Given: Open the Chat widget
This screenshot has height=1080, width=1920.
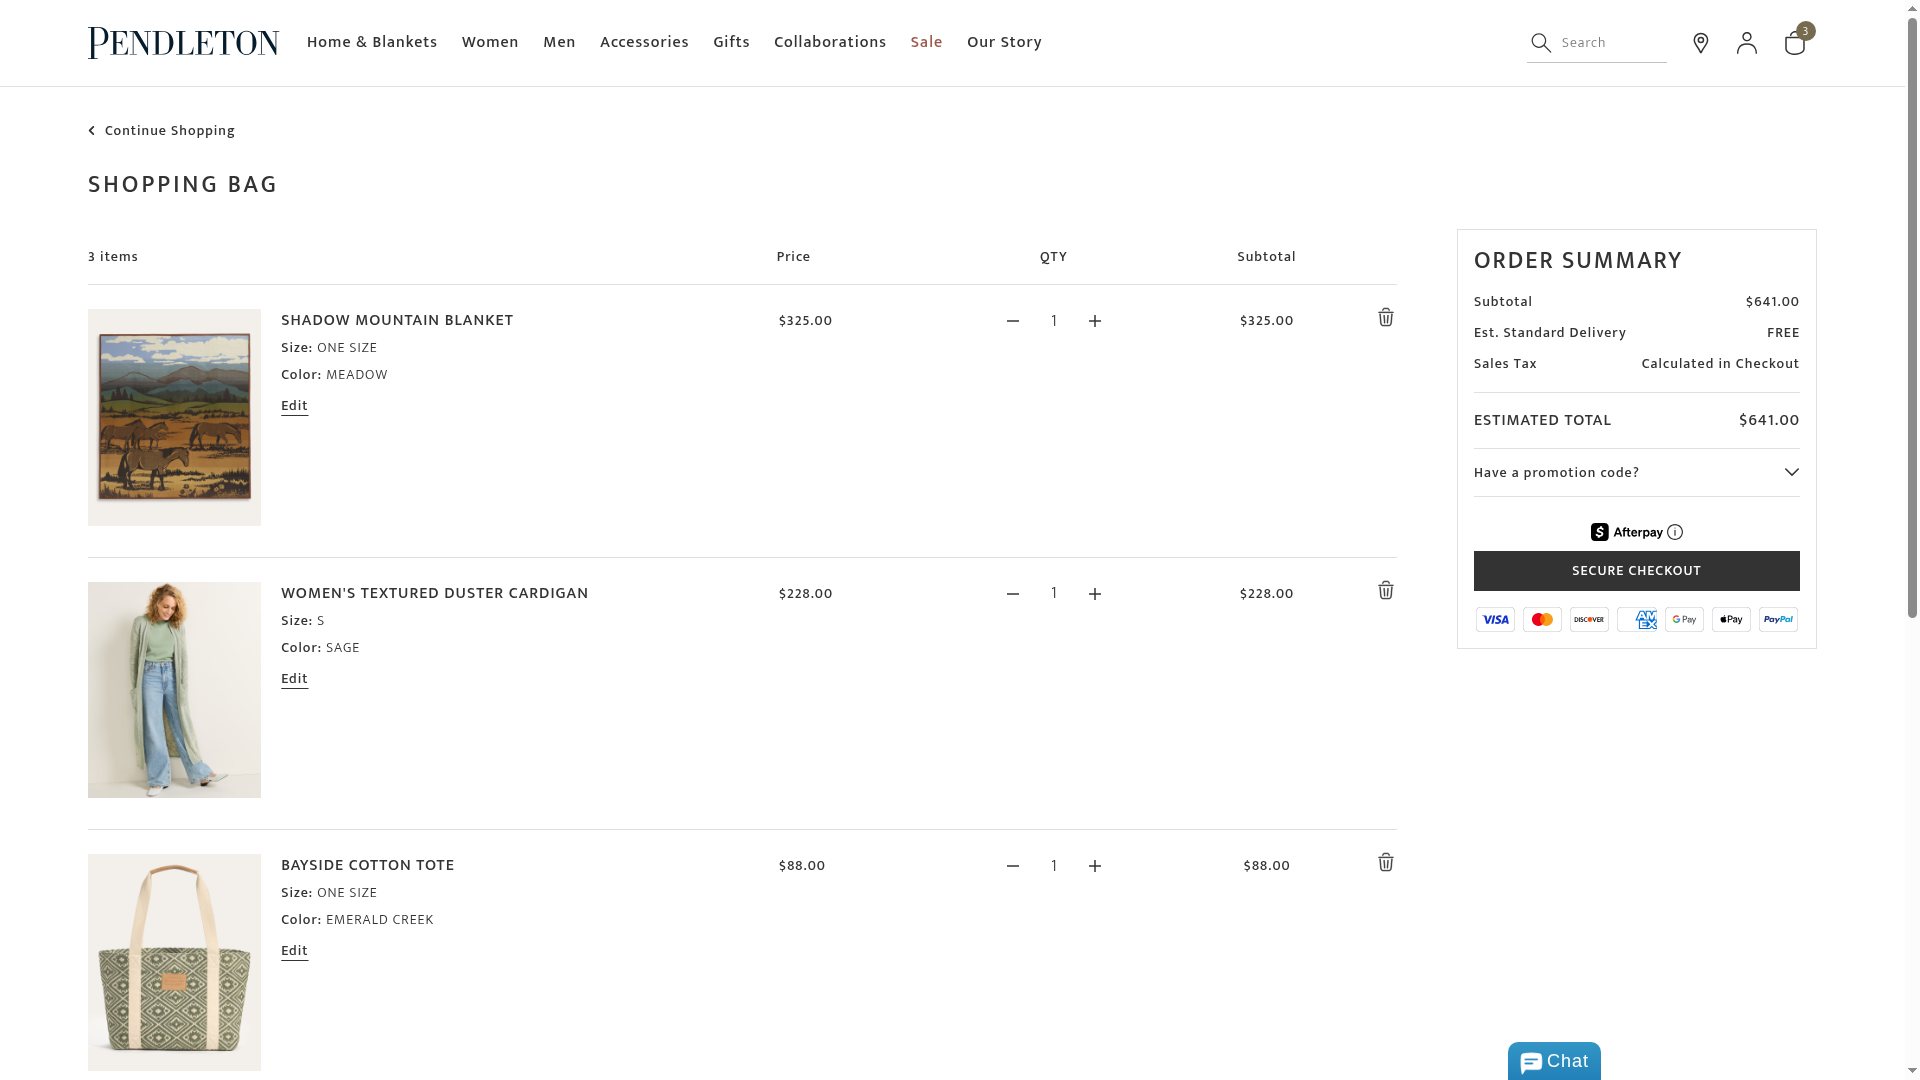Looking at the screenshot, I should pos(1553,1062).
